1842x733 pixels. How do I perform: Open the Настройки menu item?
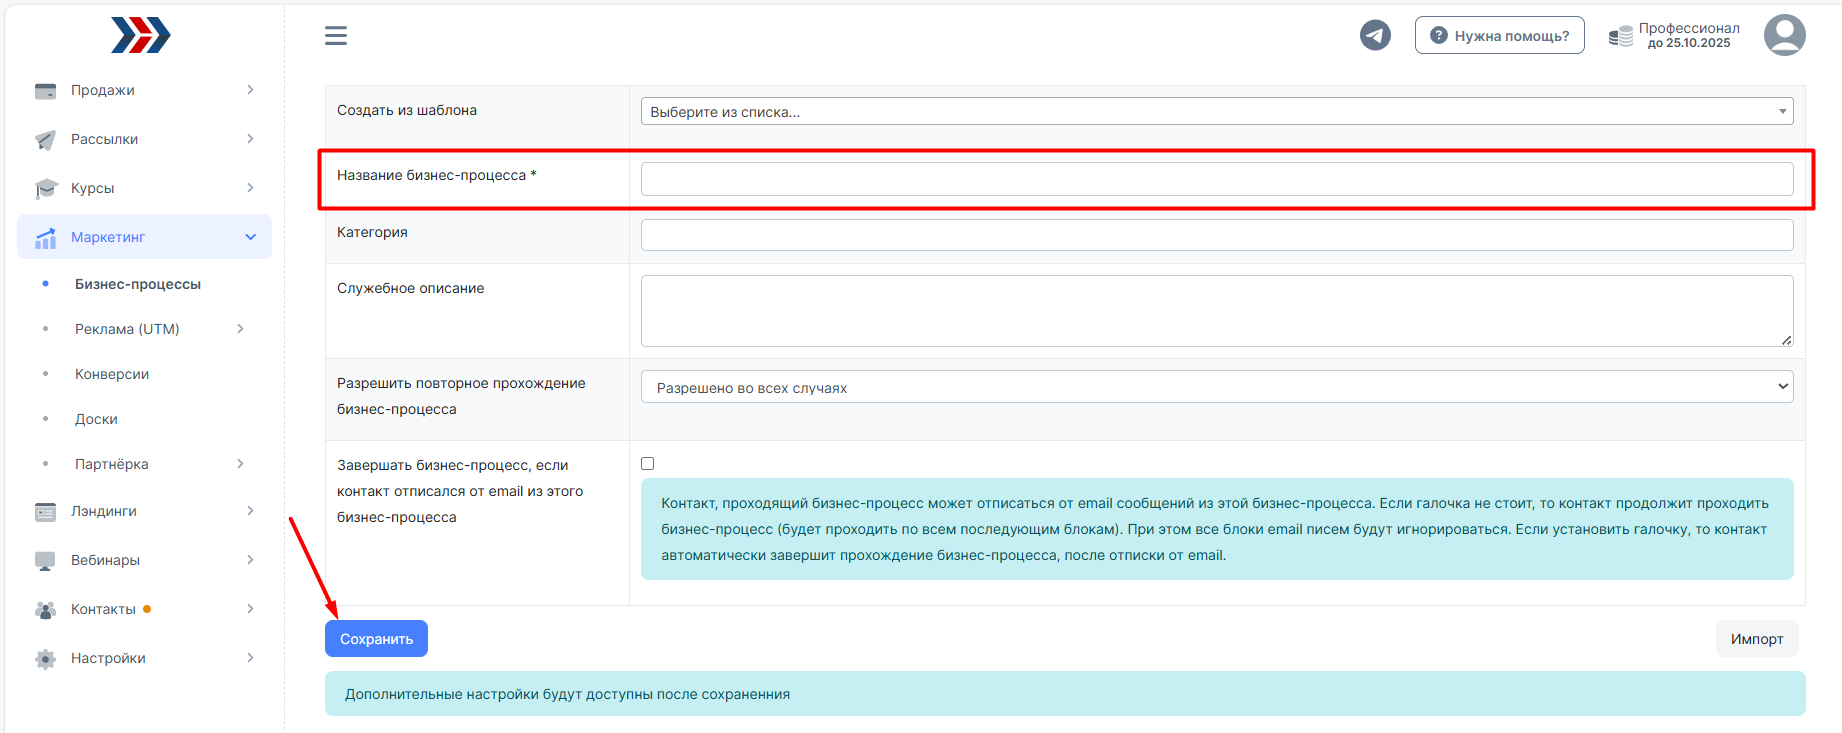[144, 658]
